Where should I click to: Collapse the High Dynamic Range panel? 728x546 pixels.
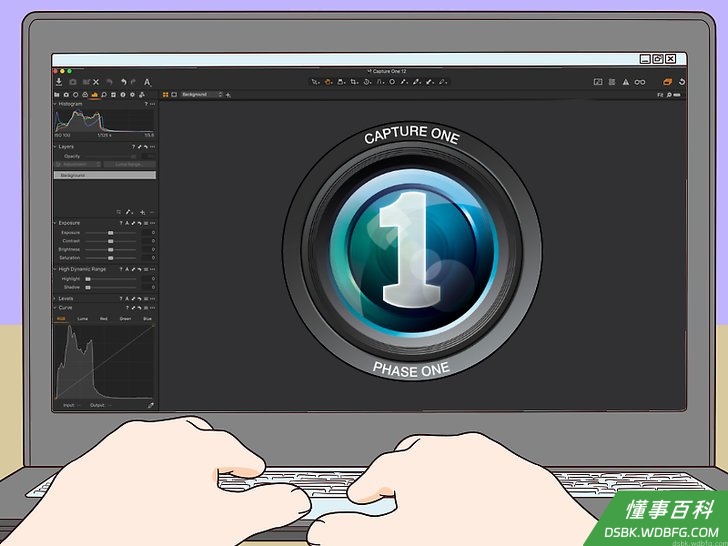click(55, 269)
